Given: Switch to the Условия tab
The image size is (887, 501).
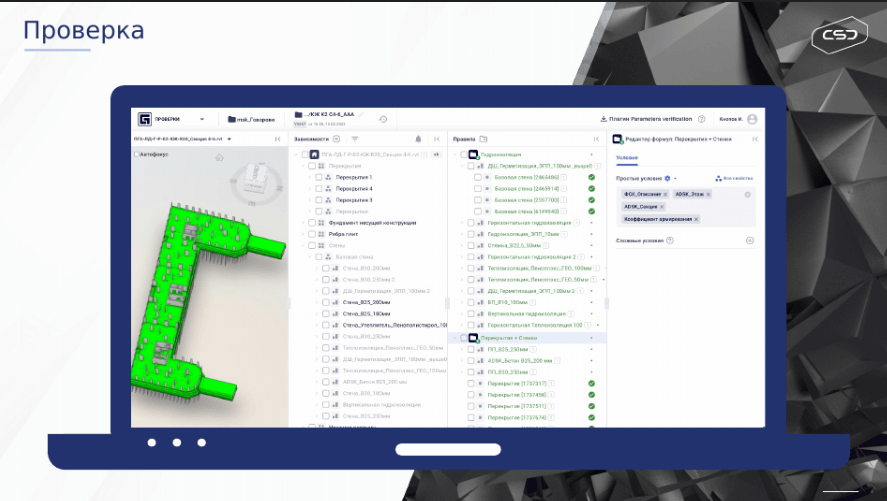Looking at the screenshot, I should (x=626, y=158).
